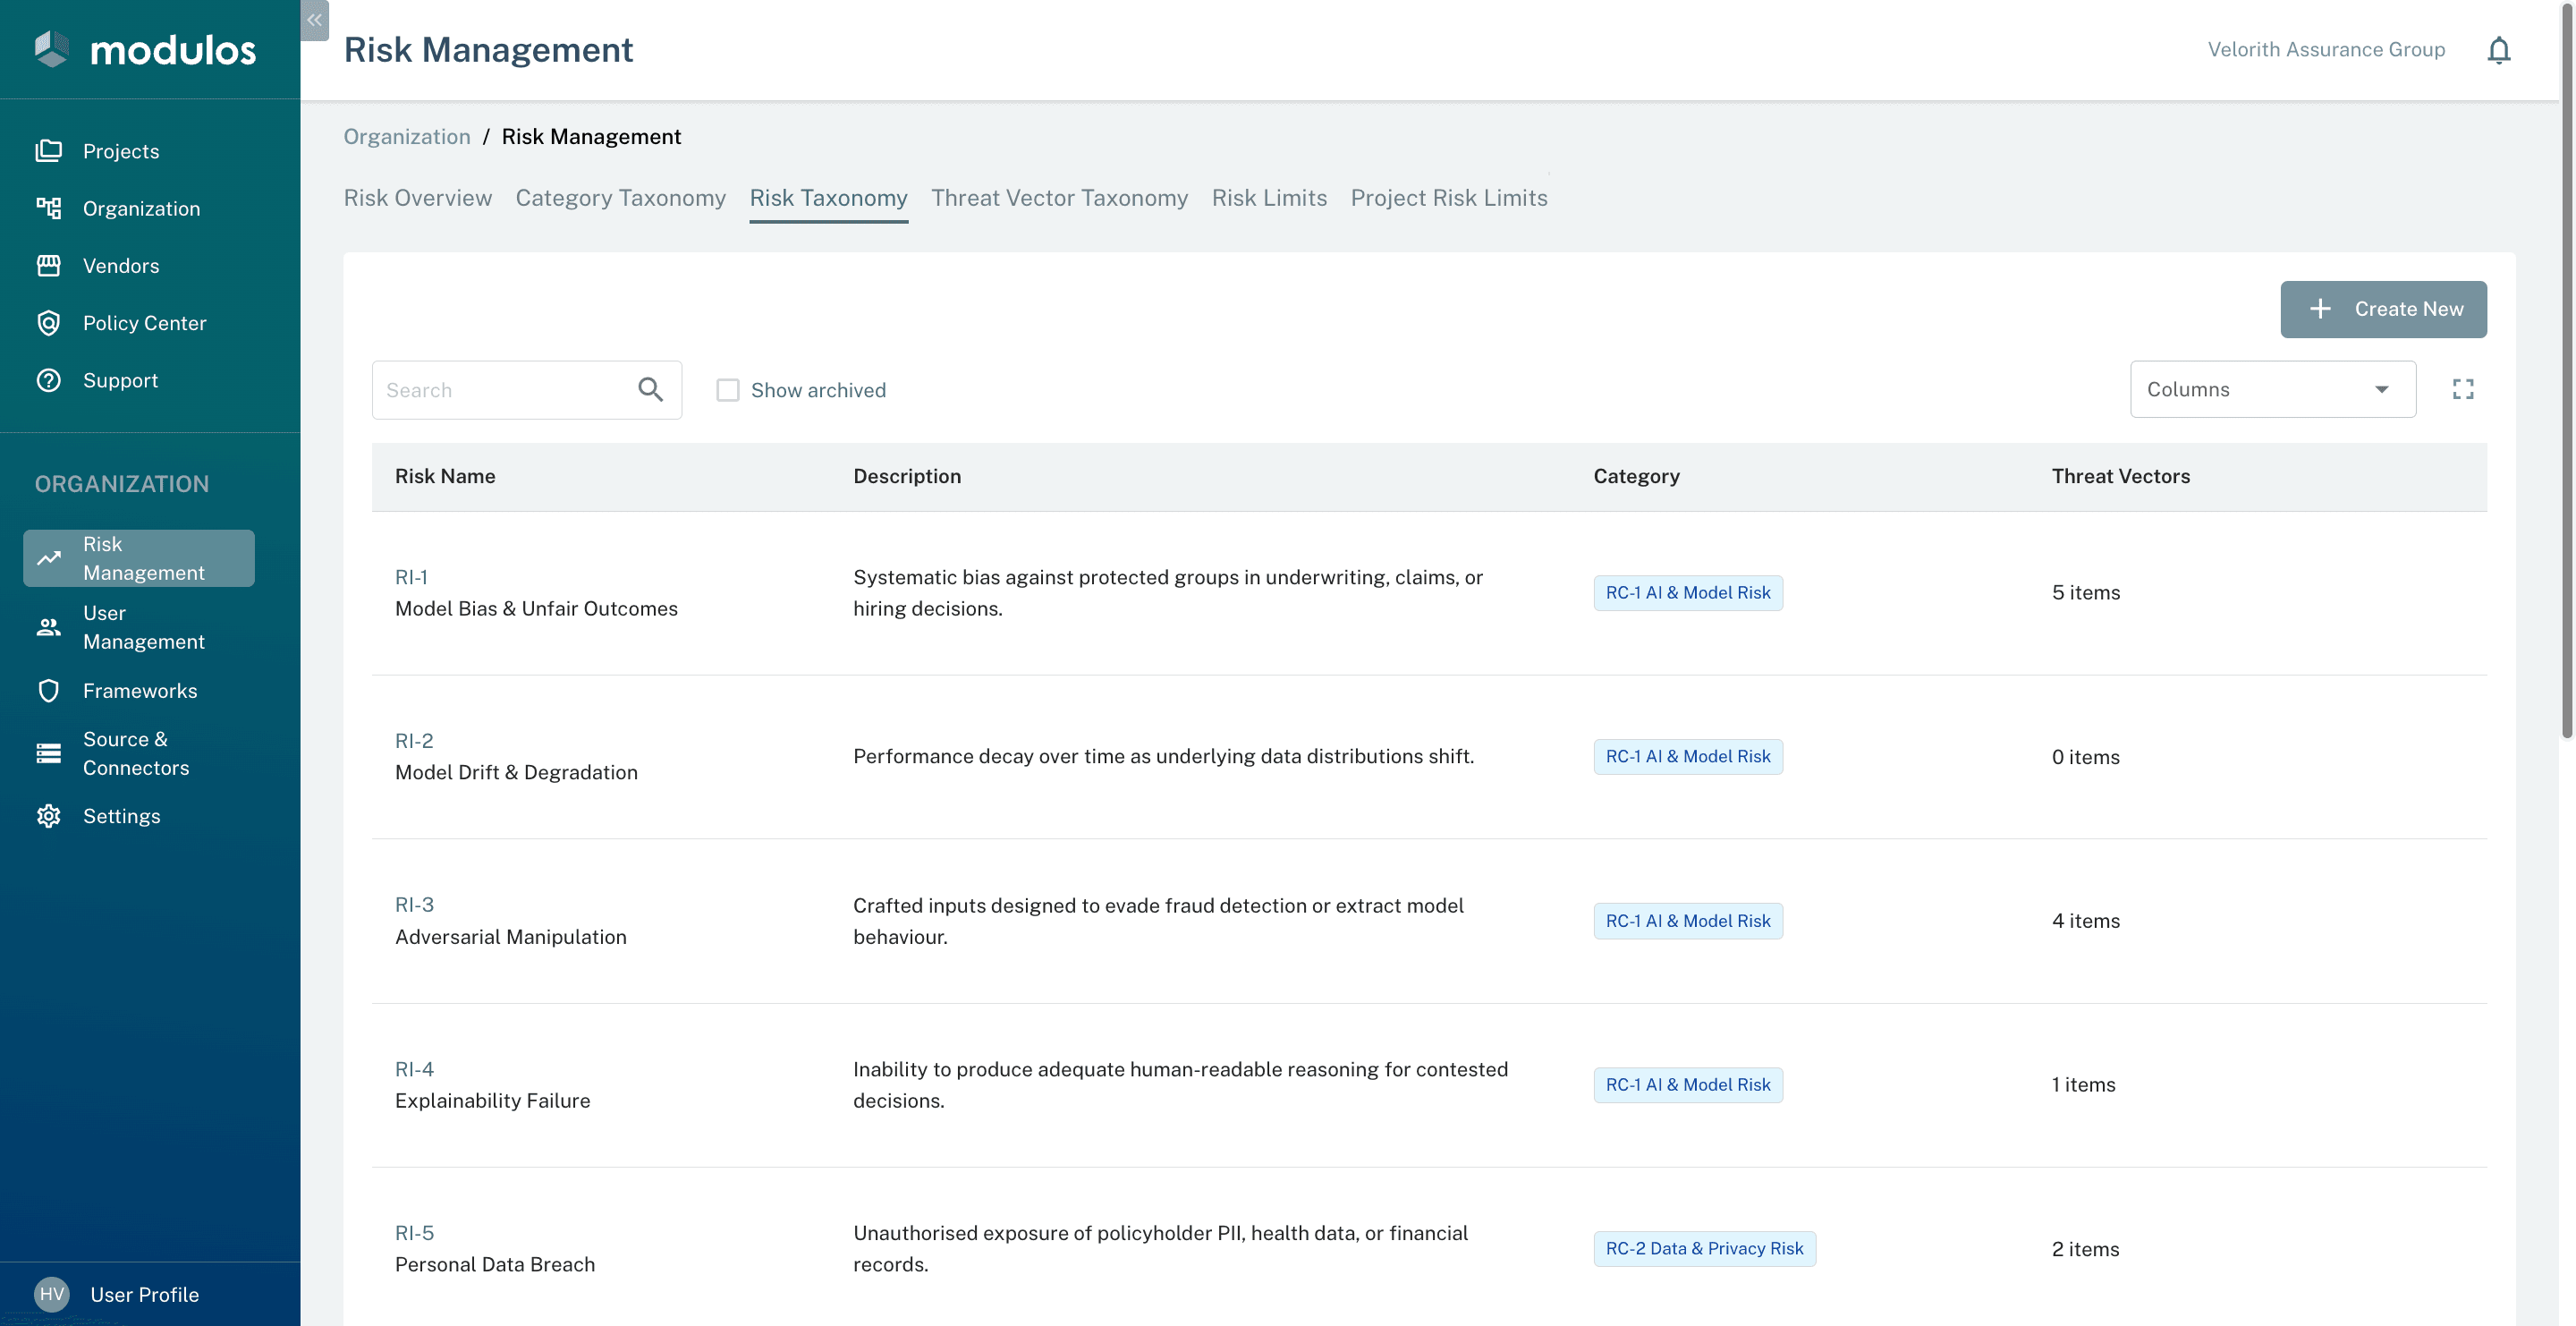Click the modulos logo icon
Screen dimensions: 2576x1326
coord(51,49)
